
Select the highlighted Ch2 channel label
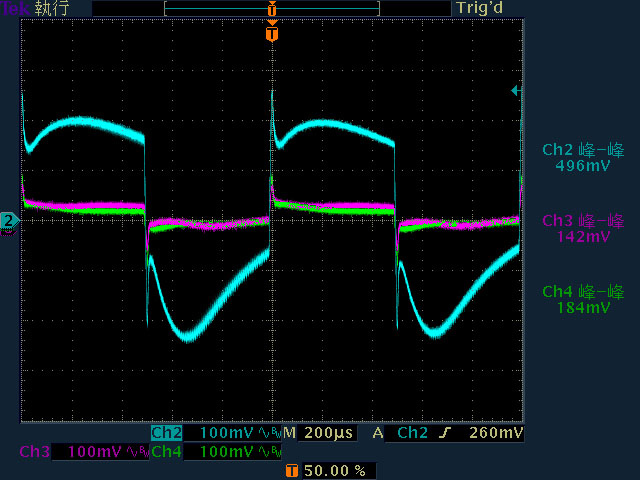[167, 433]
